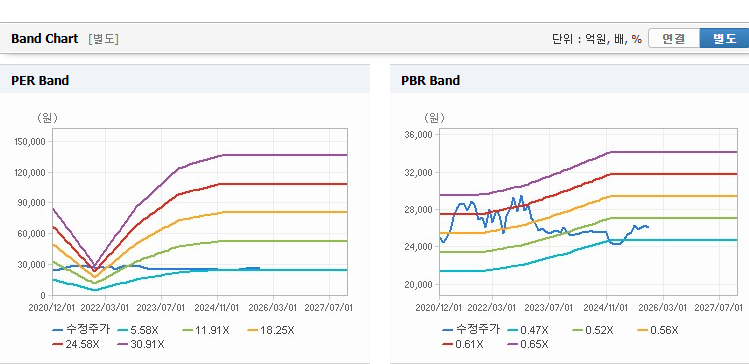749x364 pixels.
Task: Select the 별도 toggle button
Action: coord(724,39)
